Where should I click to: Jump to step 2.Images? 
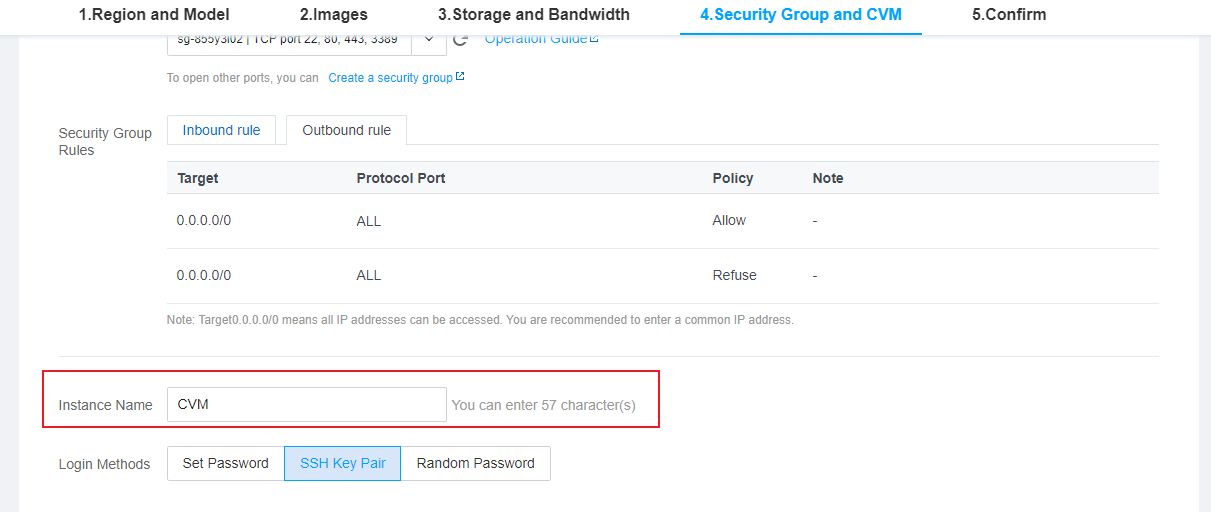[334, 15]
